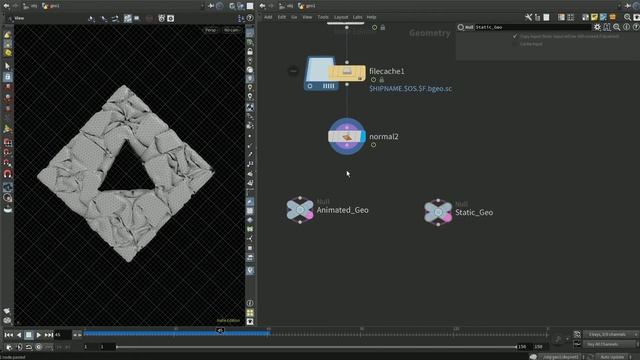This screenshot has height=360, width=640.
Task: Open the viewport Persp camera dropdown
Action: click(211, 30)
